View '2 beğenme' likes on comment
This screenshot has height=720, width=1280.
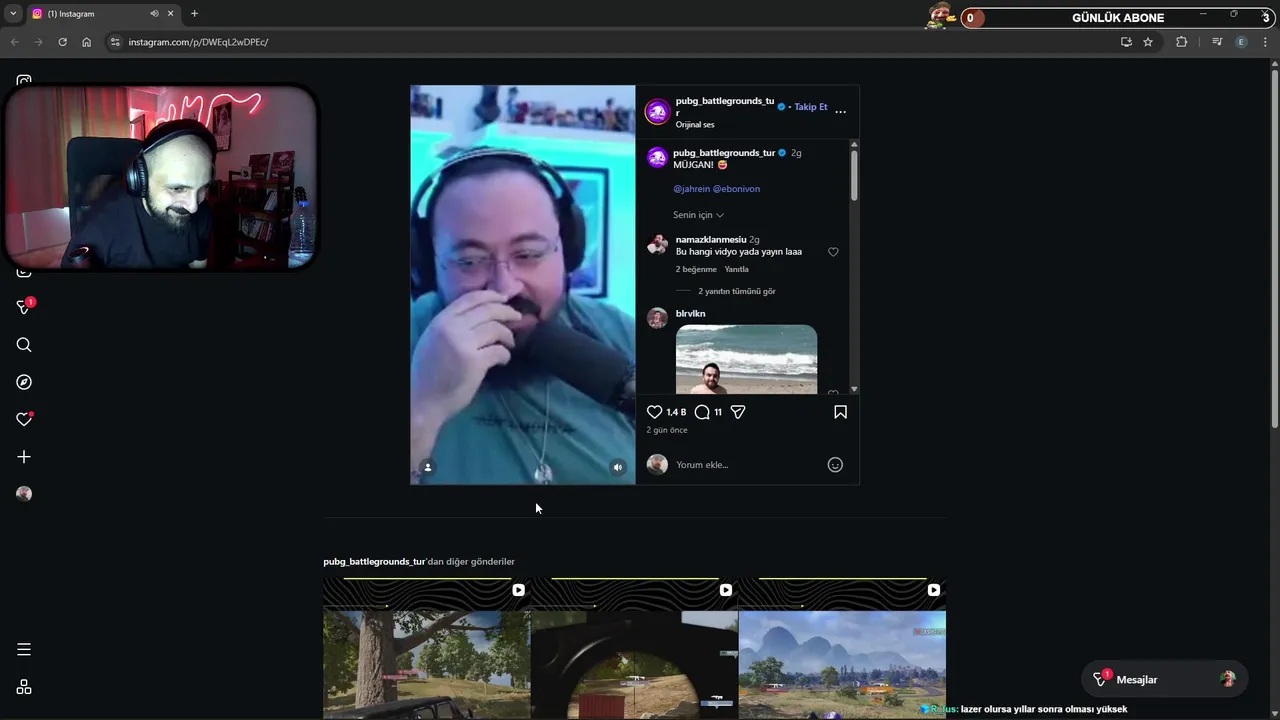[x=696, y=270]
